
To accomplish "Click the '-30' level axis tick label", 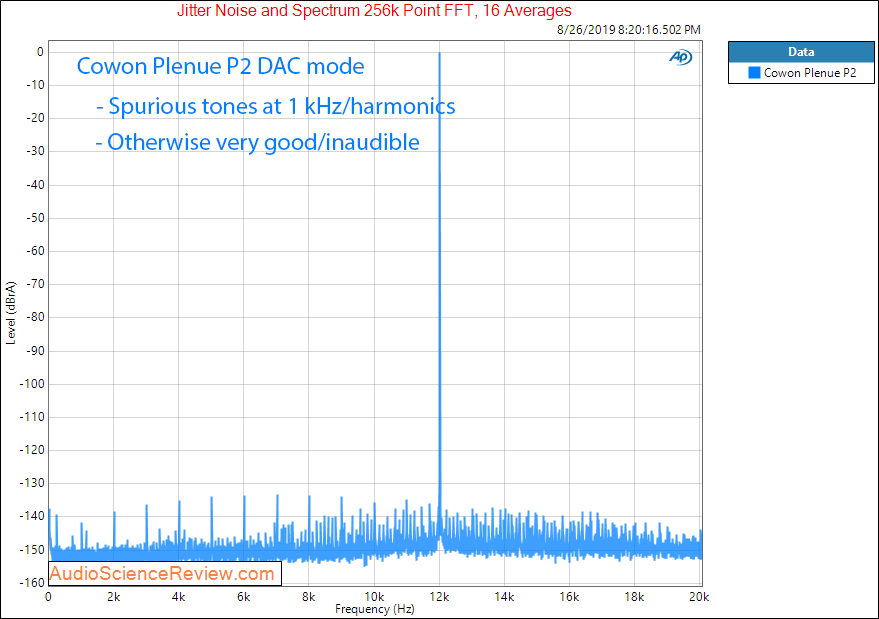I will tap(35, 151).
